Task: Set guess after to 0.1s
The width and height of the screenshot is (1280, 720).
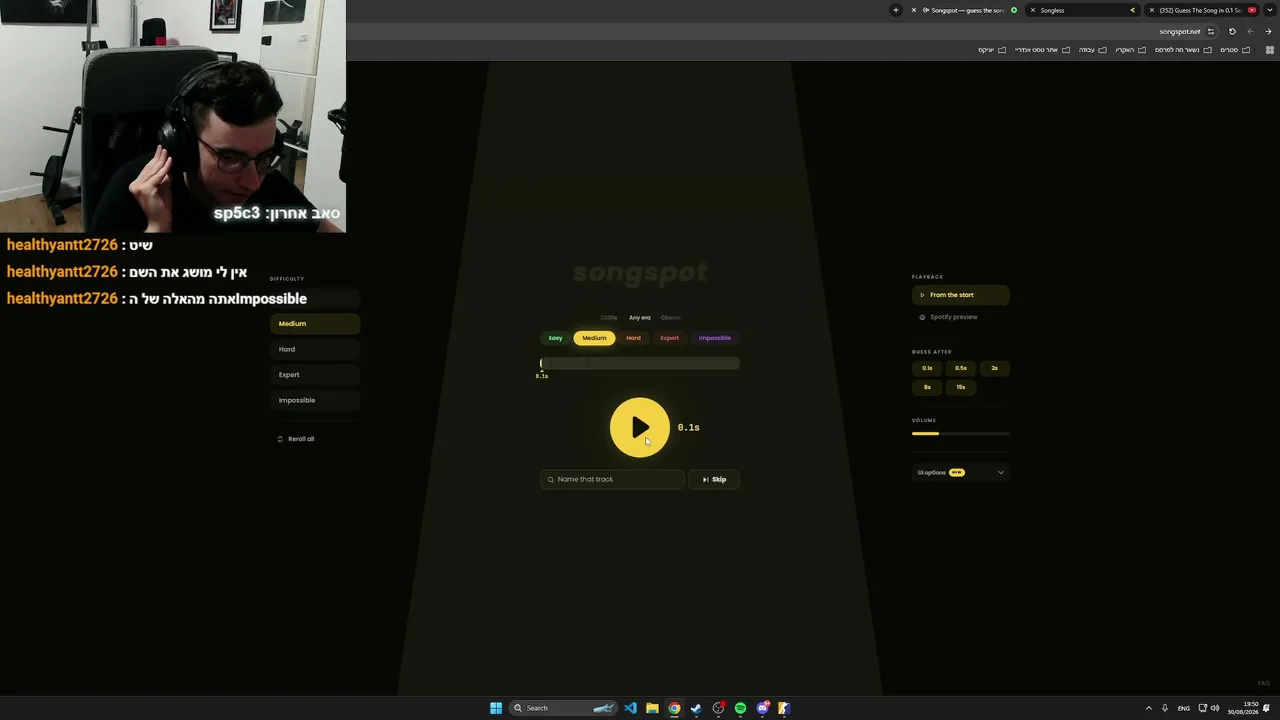Action: 927,368
